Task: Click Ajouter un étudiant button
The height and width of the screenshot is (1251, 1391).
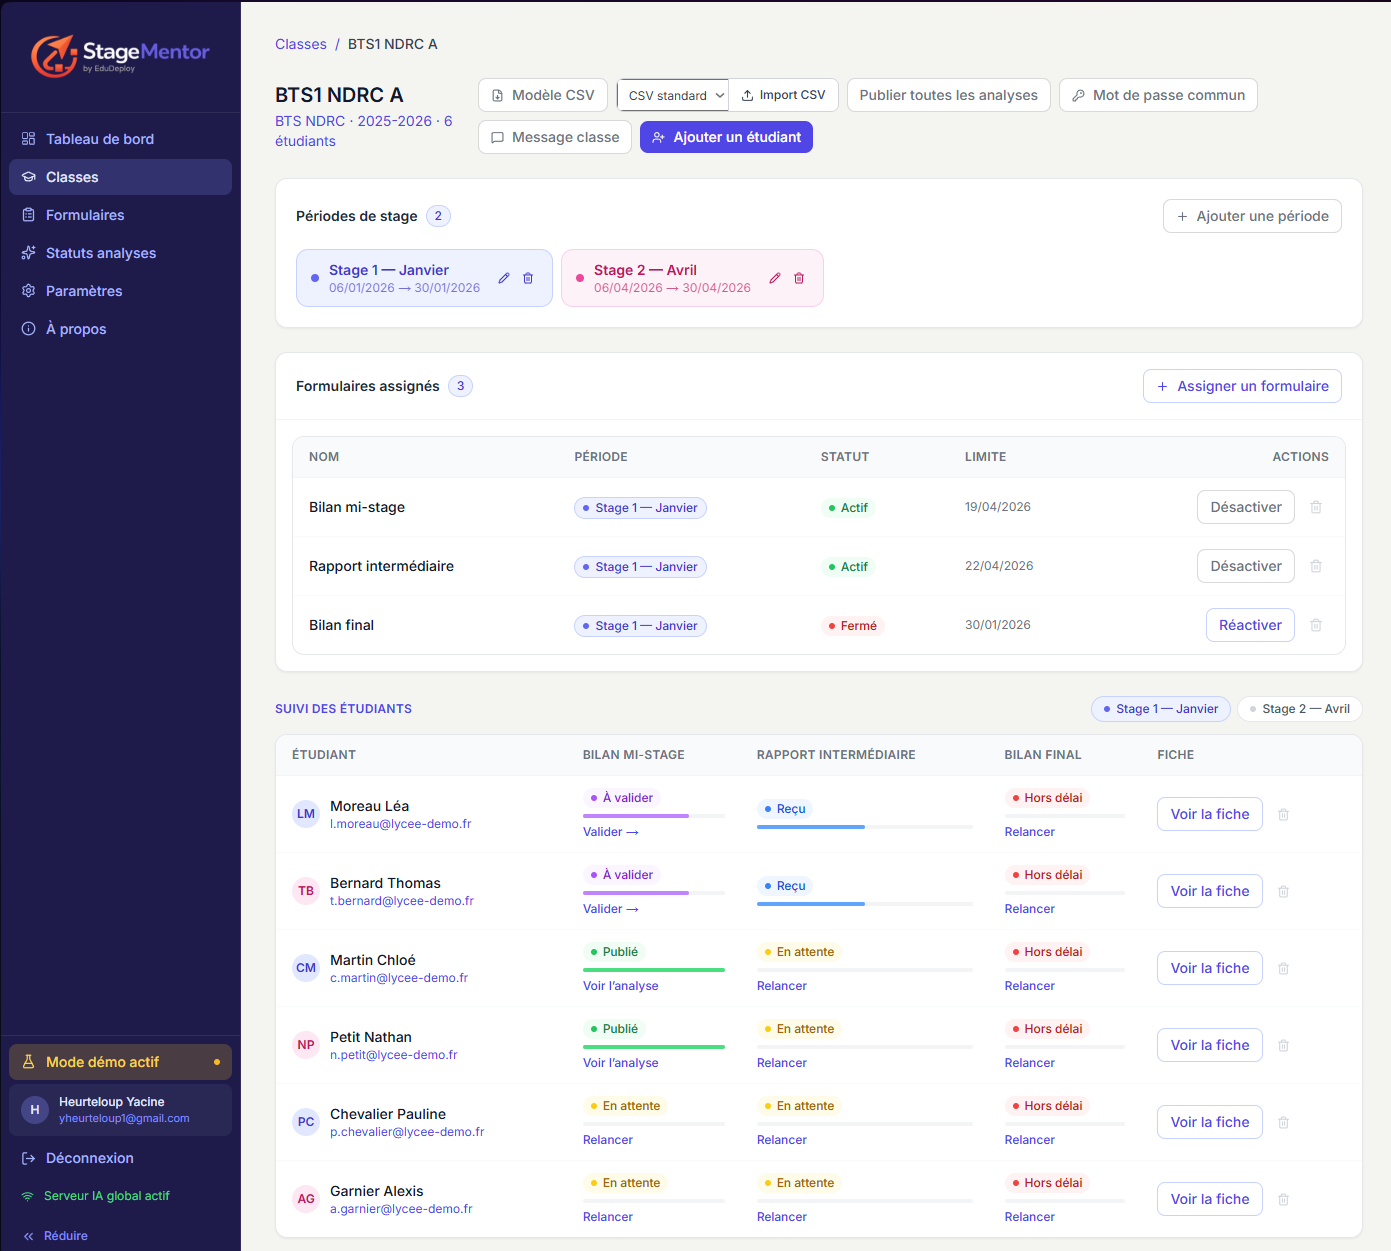Action: coord(726,137)
